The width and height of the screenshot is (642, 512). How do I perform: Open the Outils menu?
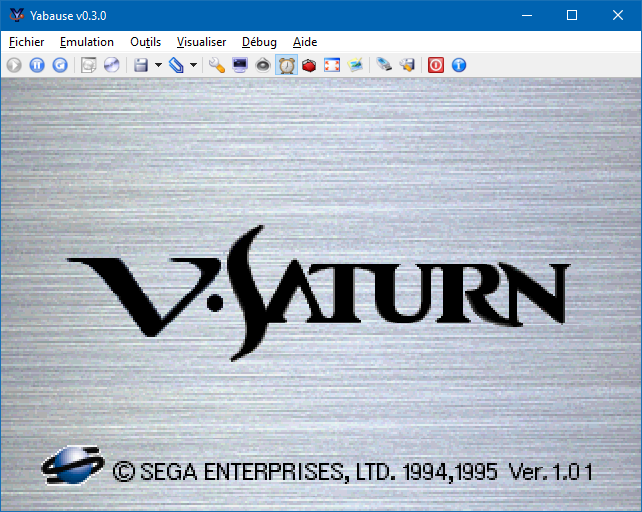pyautogui.click(x=145, y=42)
